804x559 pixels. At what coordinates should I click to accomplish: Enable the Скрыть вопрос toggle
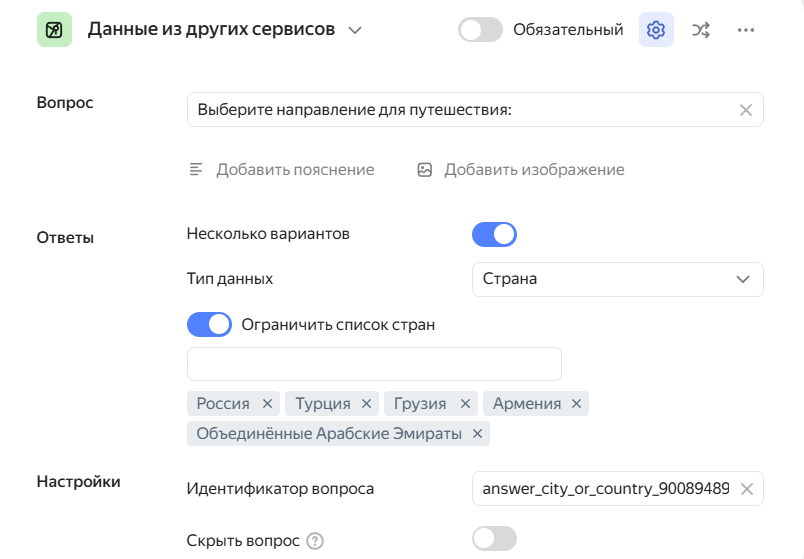(x=494, y=540)
